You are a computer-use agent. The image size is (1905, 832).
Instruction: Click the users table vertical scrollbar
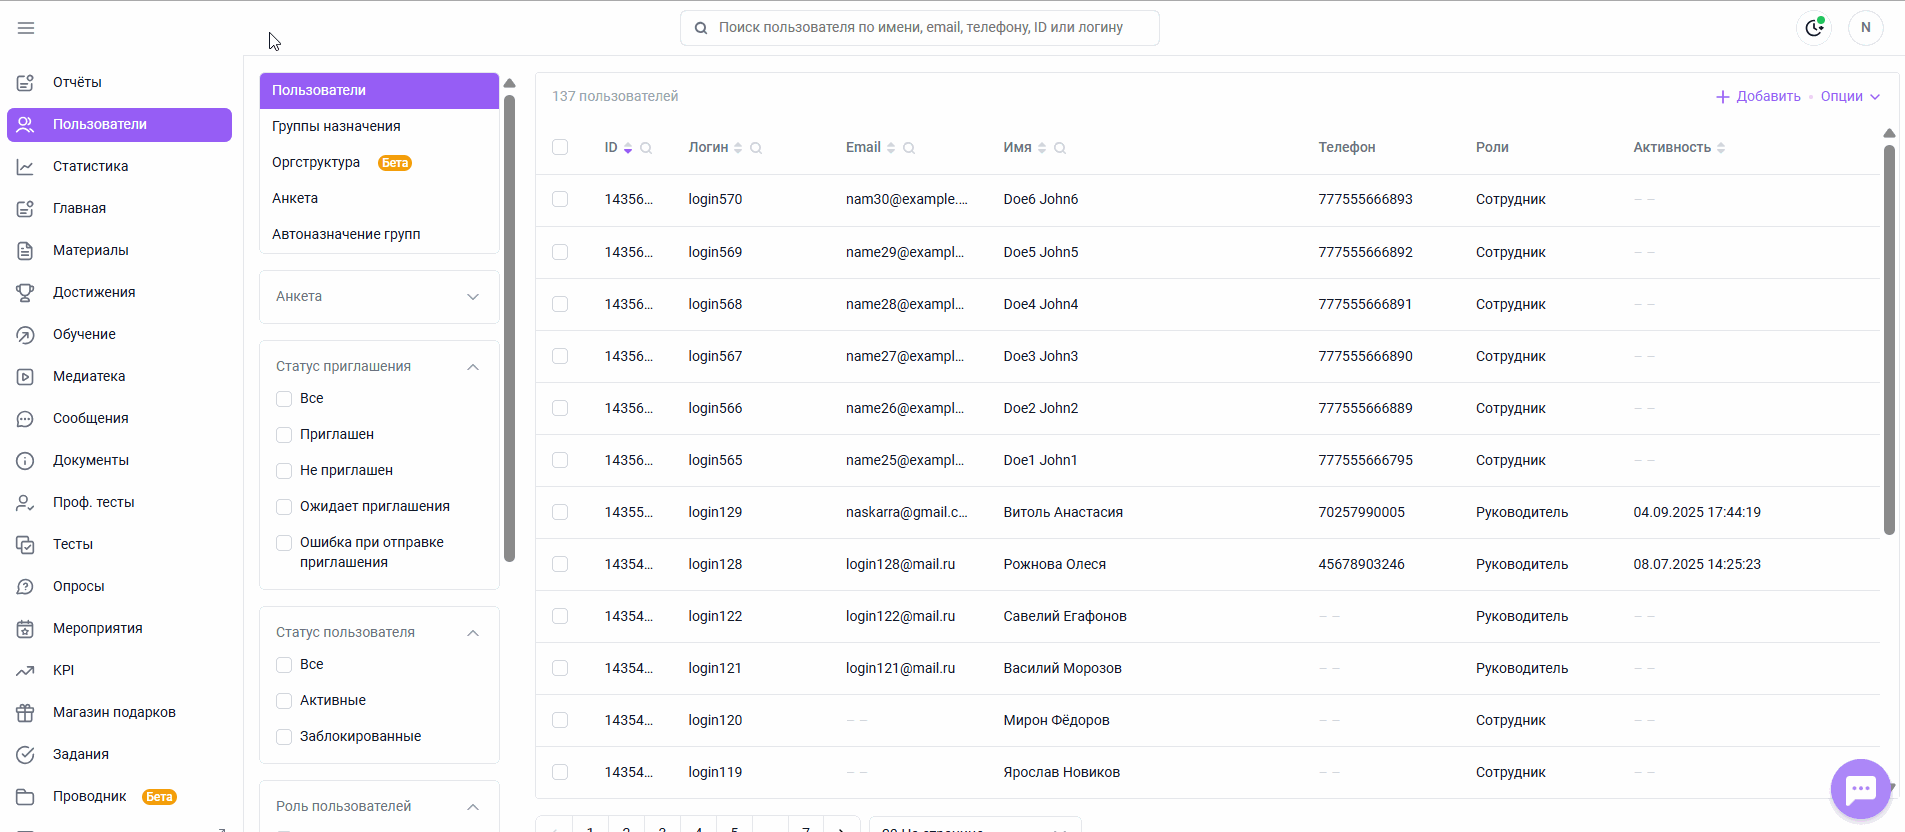click(x=1889, y=340)
